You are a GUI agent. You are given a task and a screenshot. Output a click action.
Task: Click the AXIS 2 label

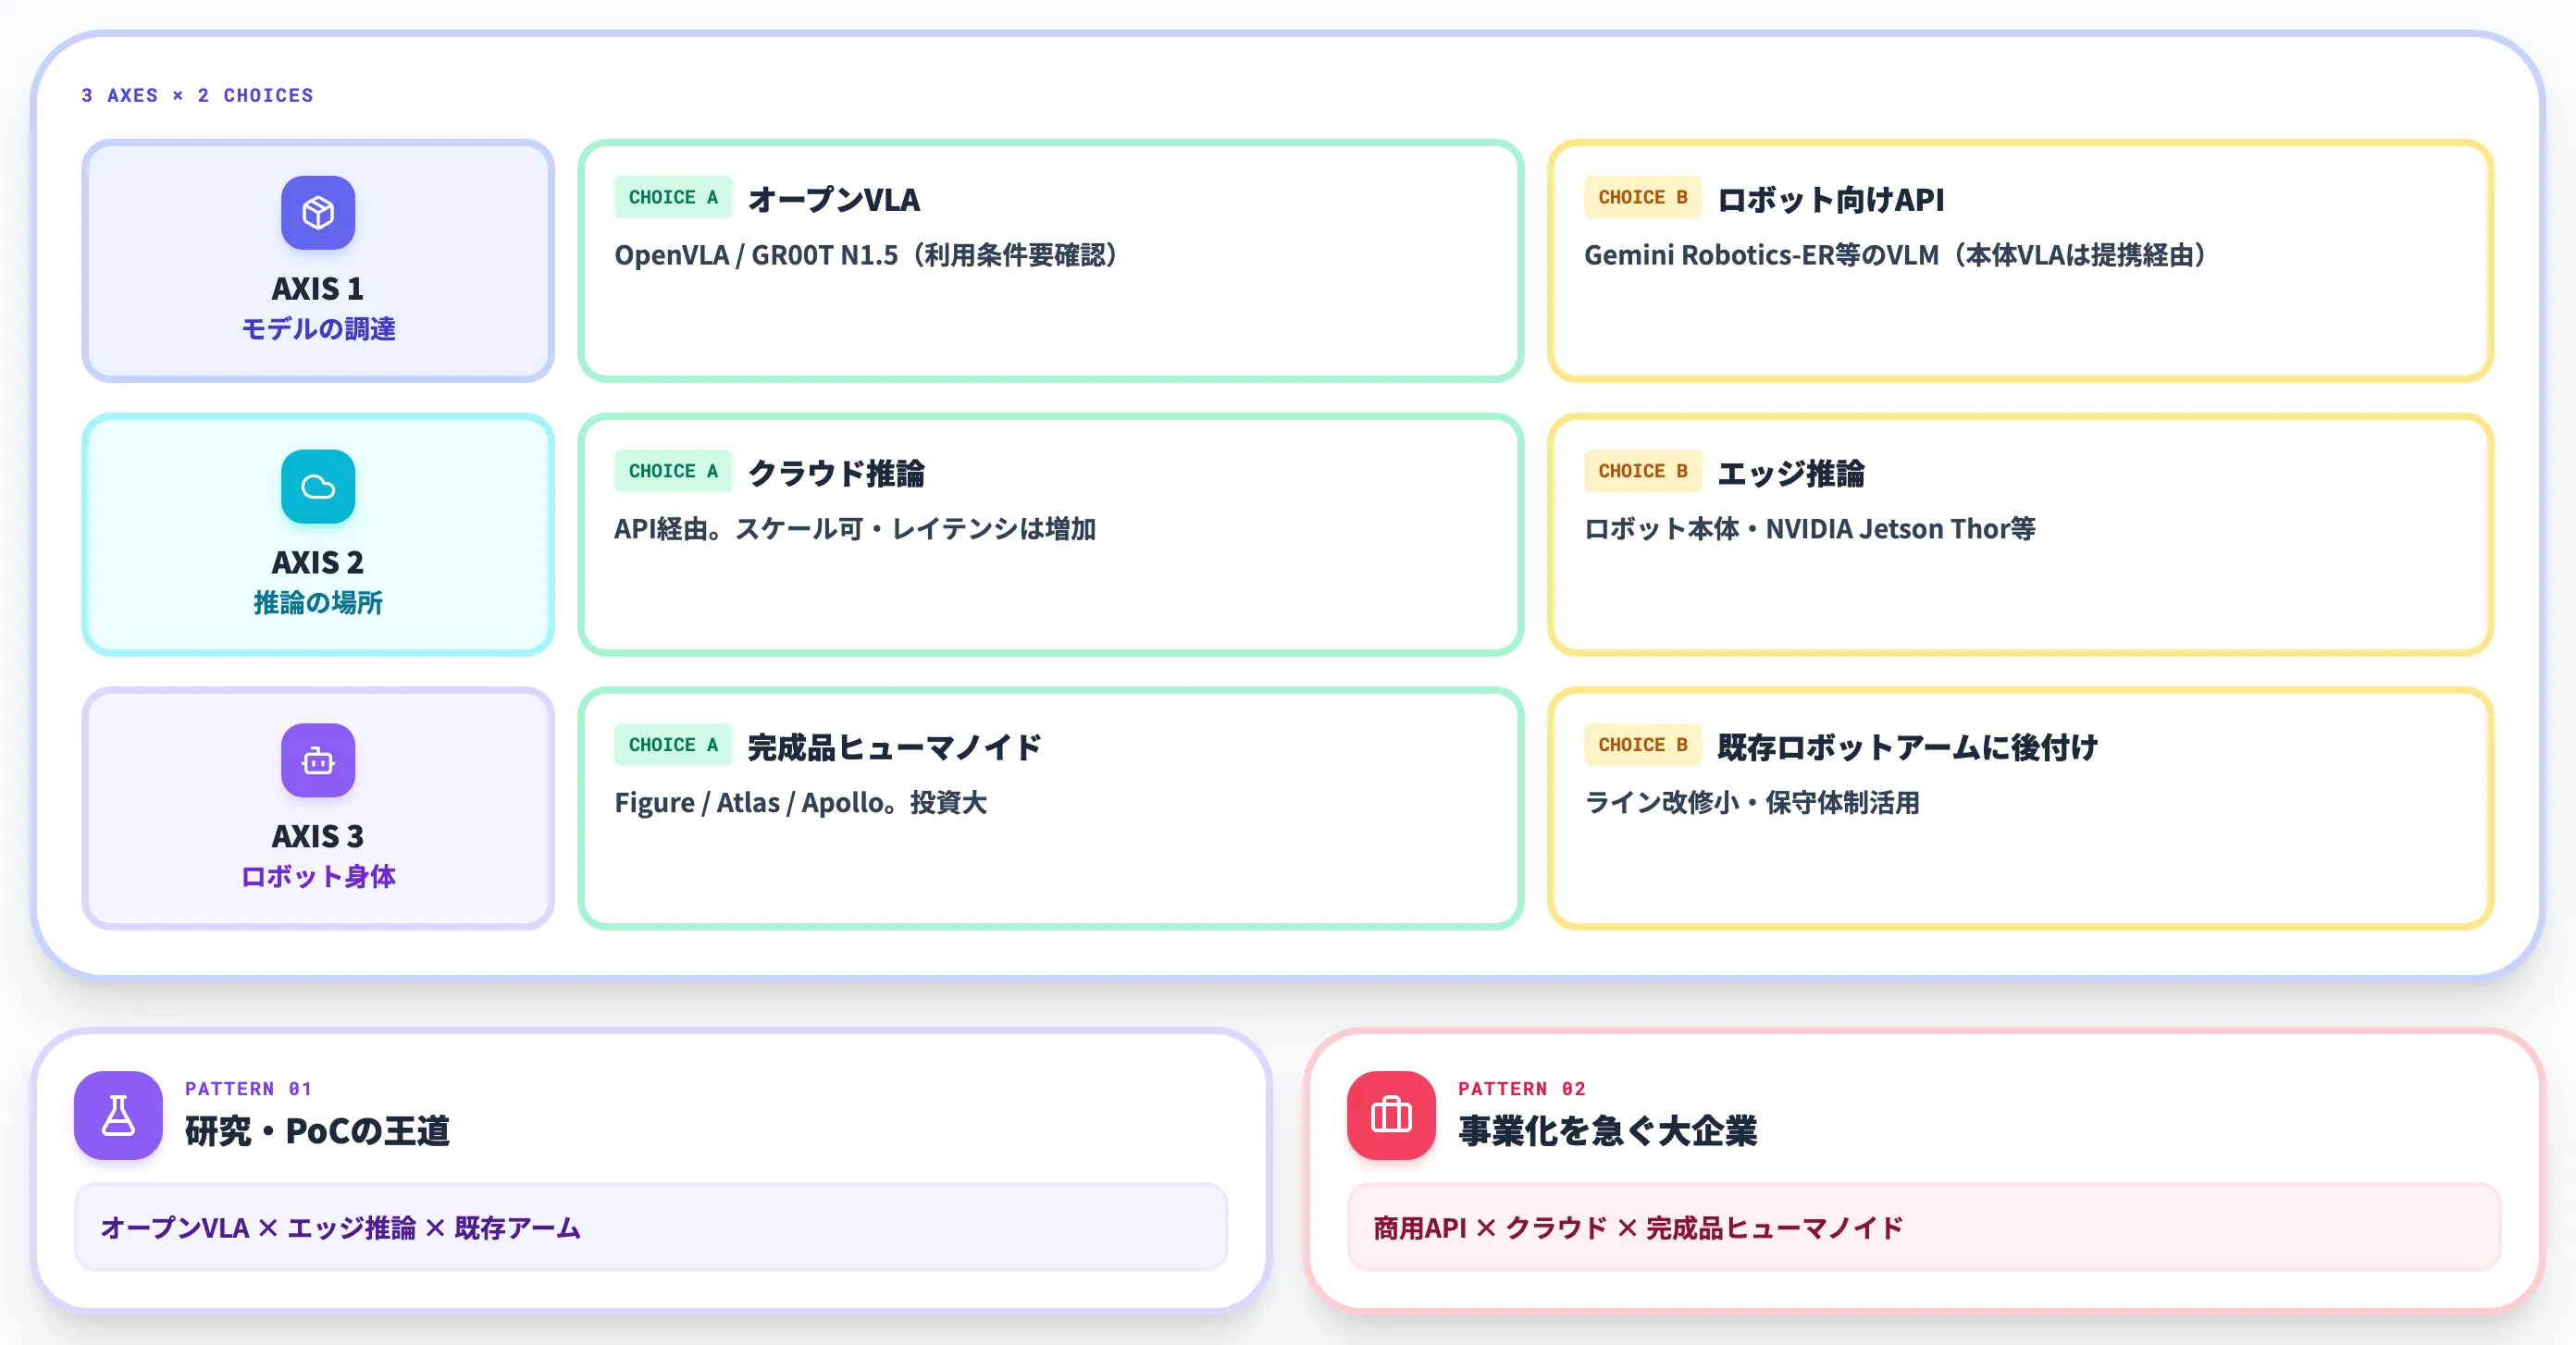click(318, 564)
